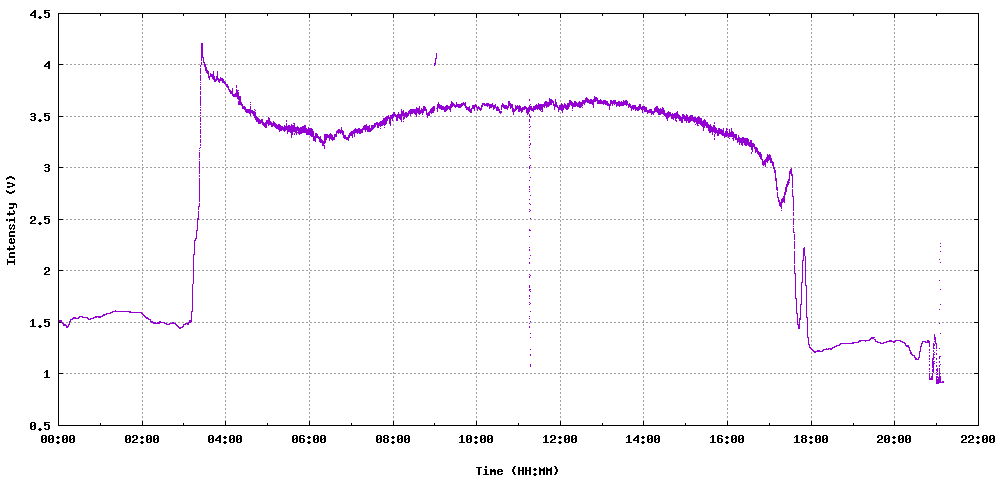Select the 04:00 x-axis tick label
This screenshot has height=480, width=1000.
pos(225,439)
